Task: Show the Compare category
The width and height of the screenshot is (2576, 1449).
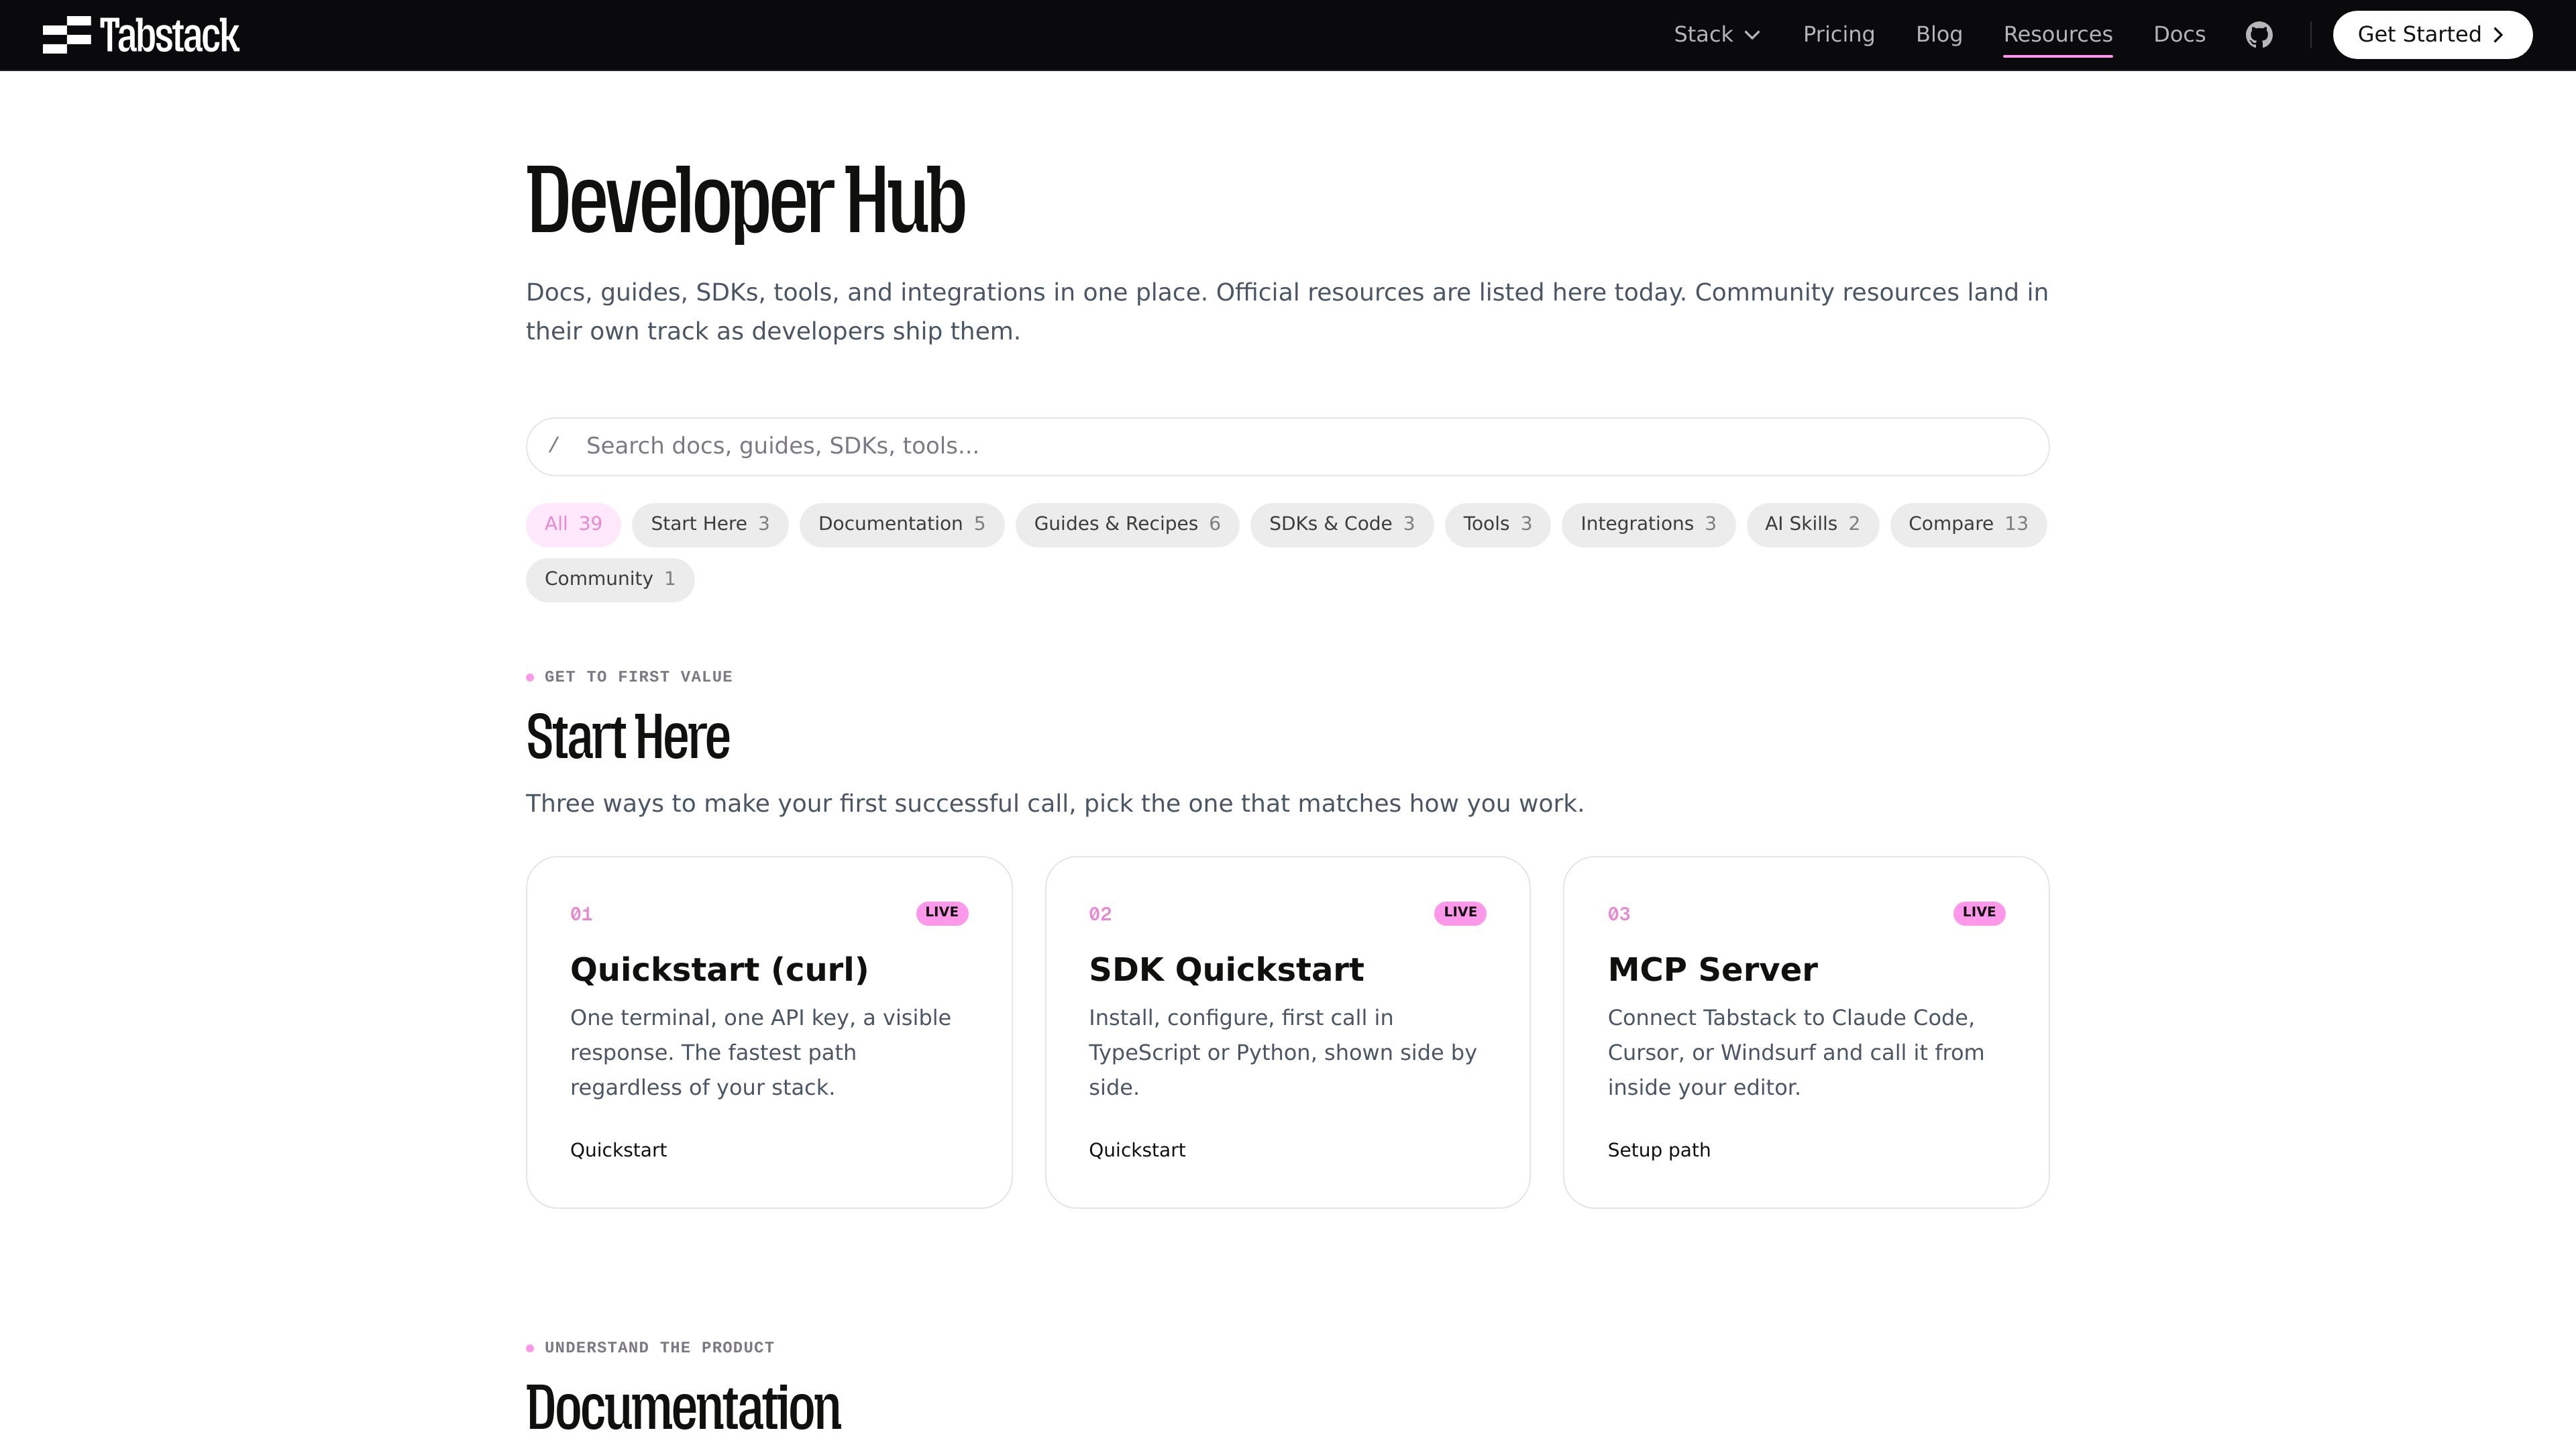Action: 1968,524
